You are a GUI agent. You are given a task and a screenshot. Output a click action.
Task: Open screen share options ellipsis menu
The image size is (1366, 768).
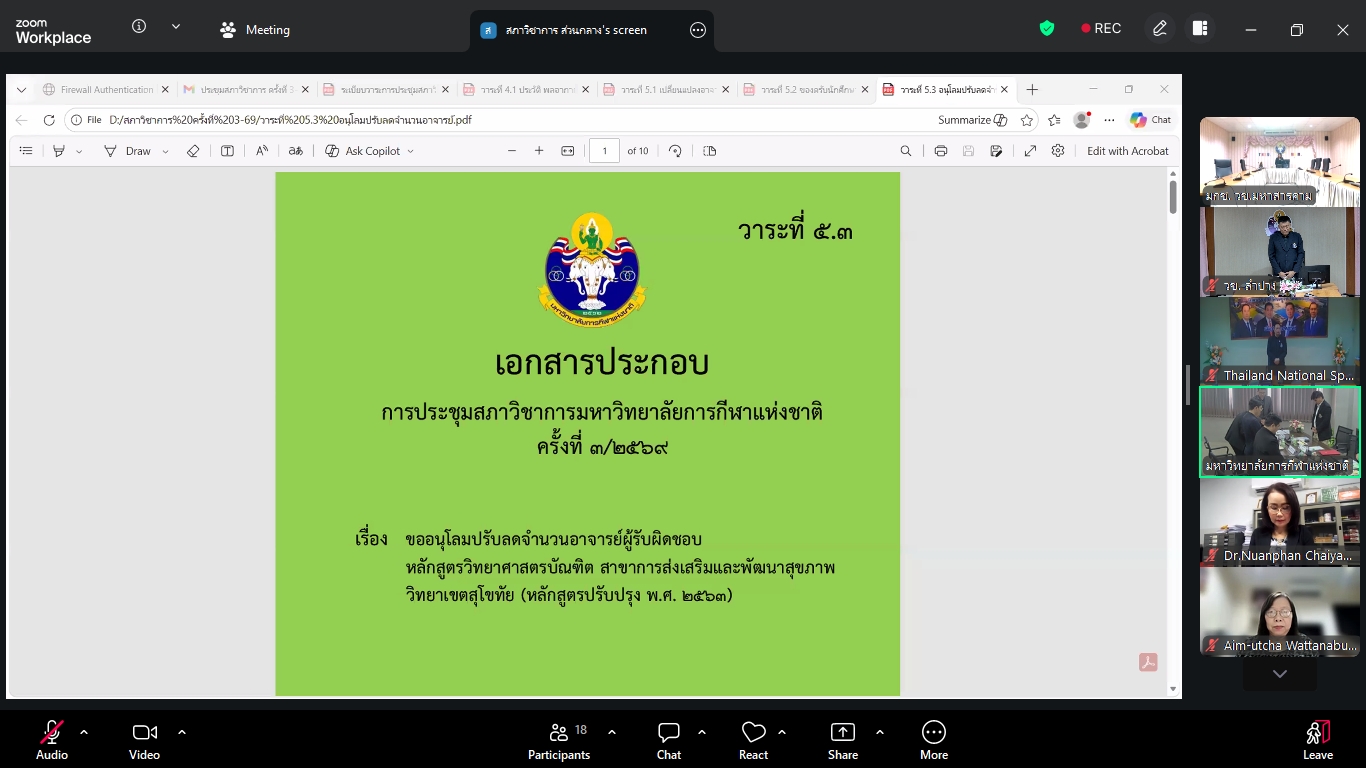[698, 30]
